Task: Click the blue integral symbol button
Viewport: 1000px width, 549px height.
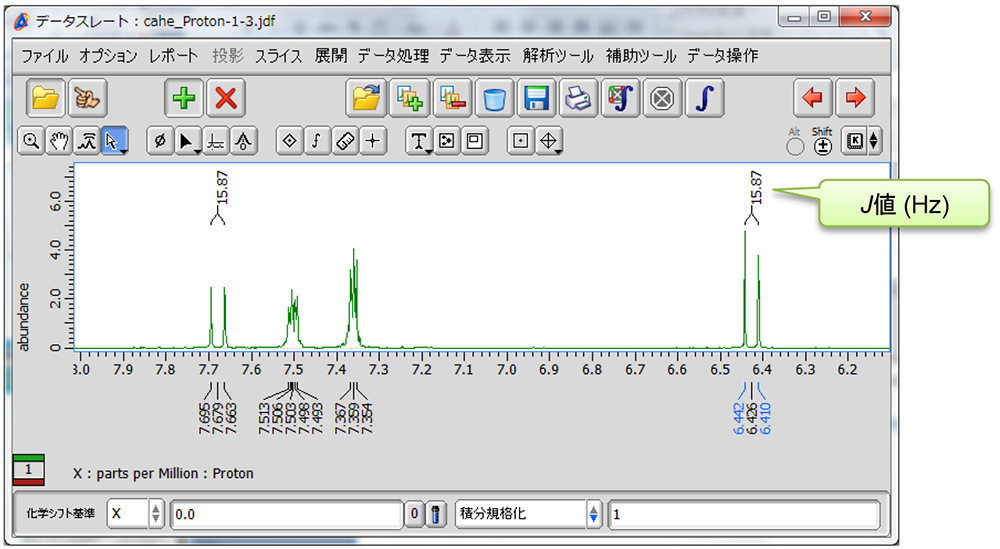Action: pos(705,98)
